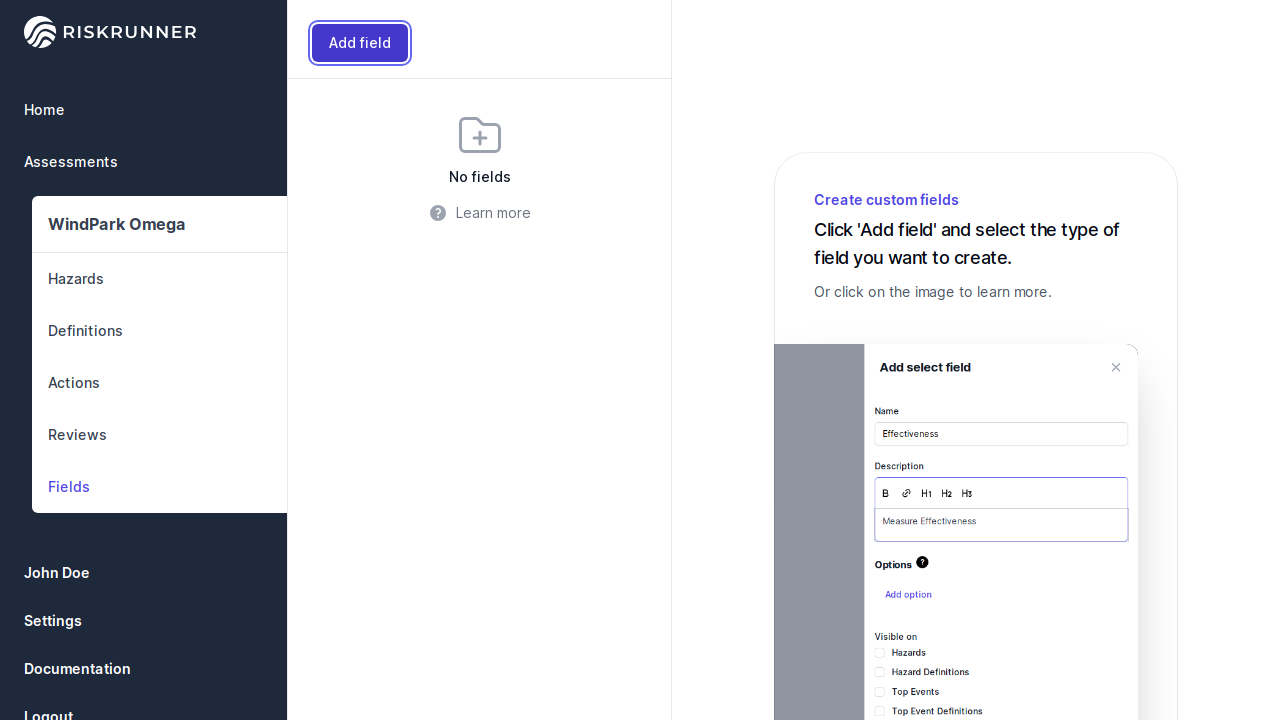Open the Learn more link

[x=493, y=213]
